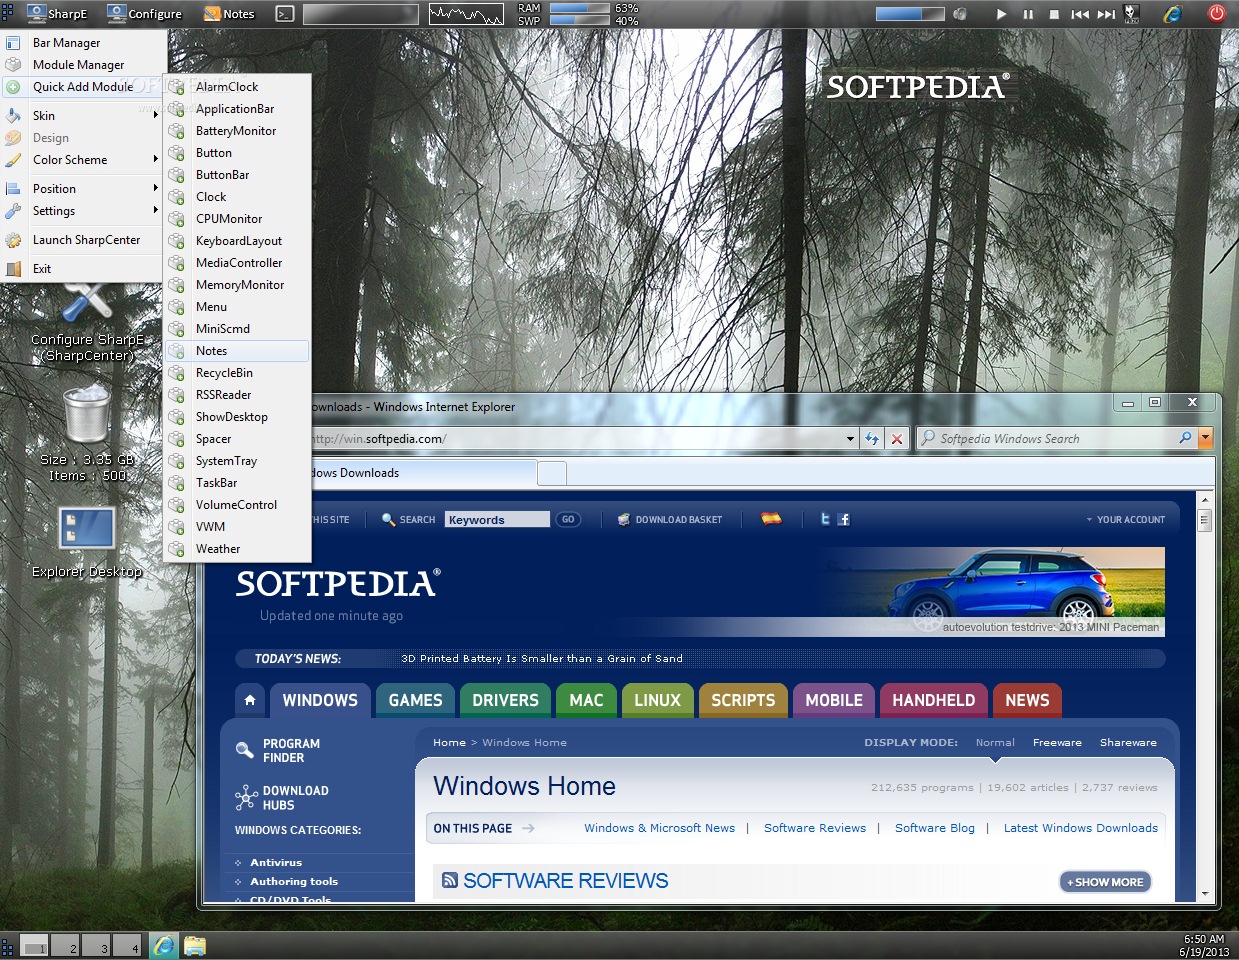Switch to virtual desktop 3
The height and width of the screenshot is (960, 1239).
pyautogui.click(x=97, y=945)
